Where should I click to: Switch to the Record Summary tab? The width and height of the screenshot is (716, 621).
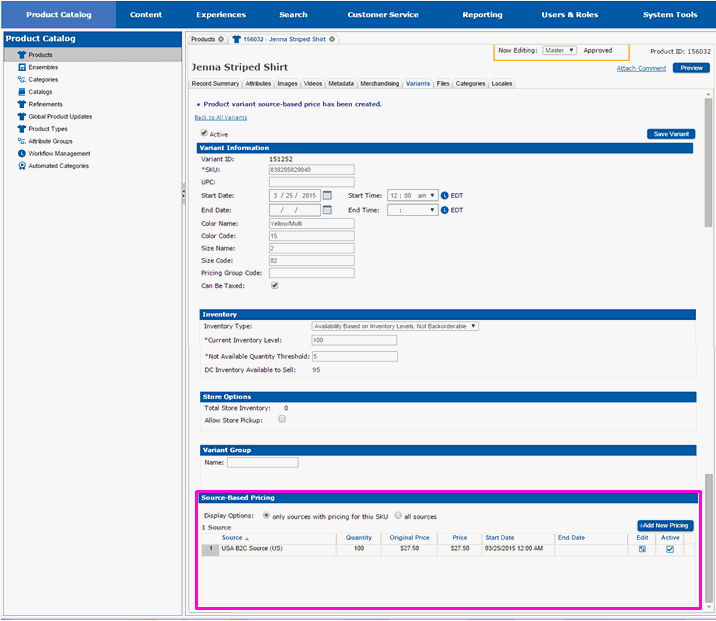coord(215,84)
